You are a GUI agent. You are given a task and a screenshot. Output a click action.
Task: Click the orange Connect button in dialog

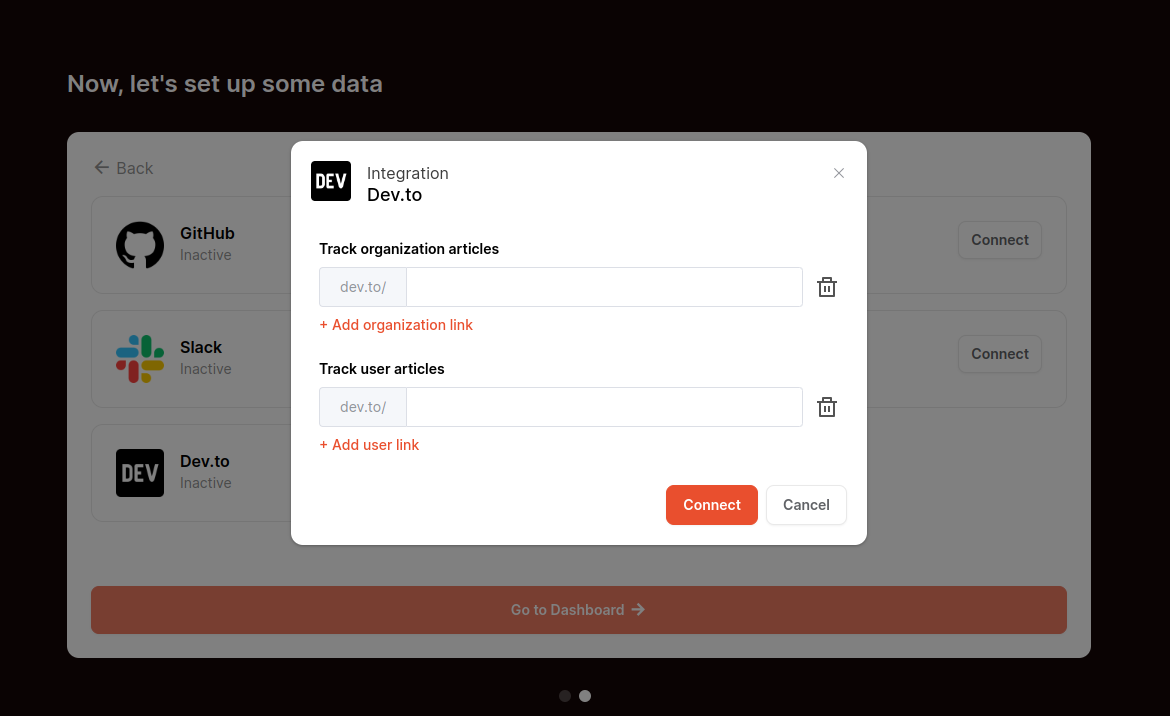pos(712,505)
